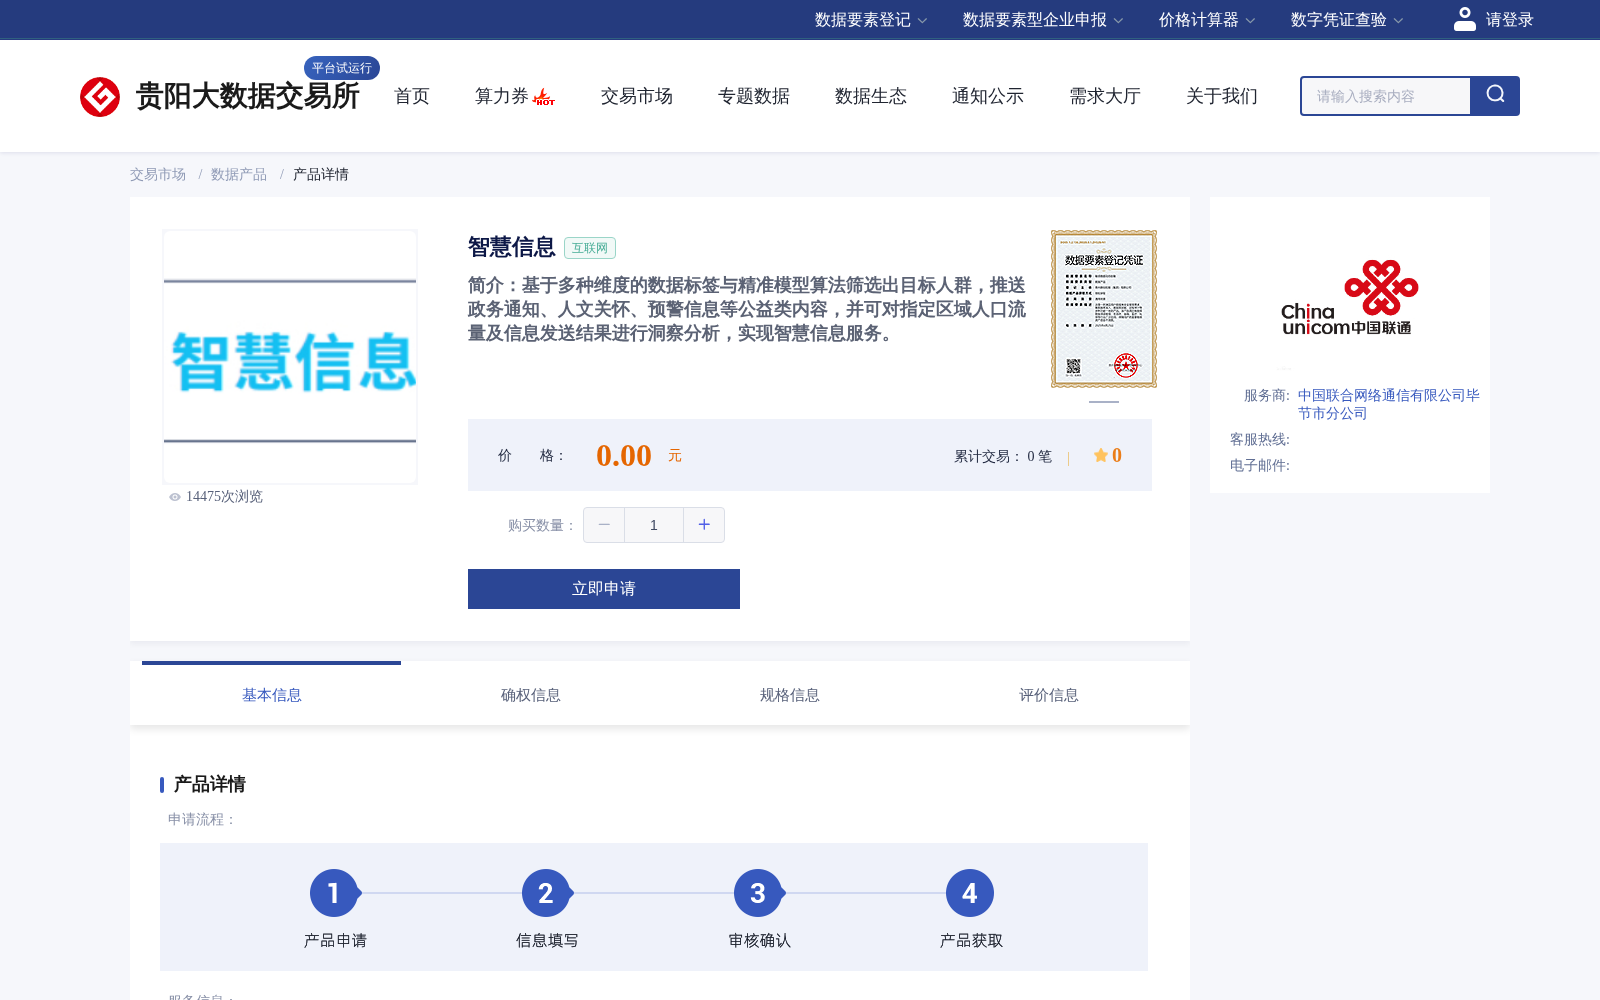This screenshot has height=1000, width=1600.
Task: Click the 智慧信息 product title
Action: [x=512, y=247]
